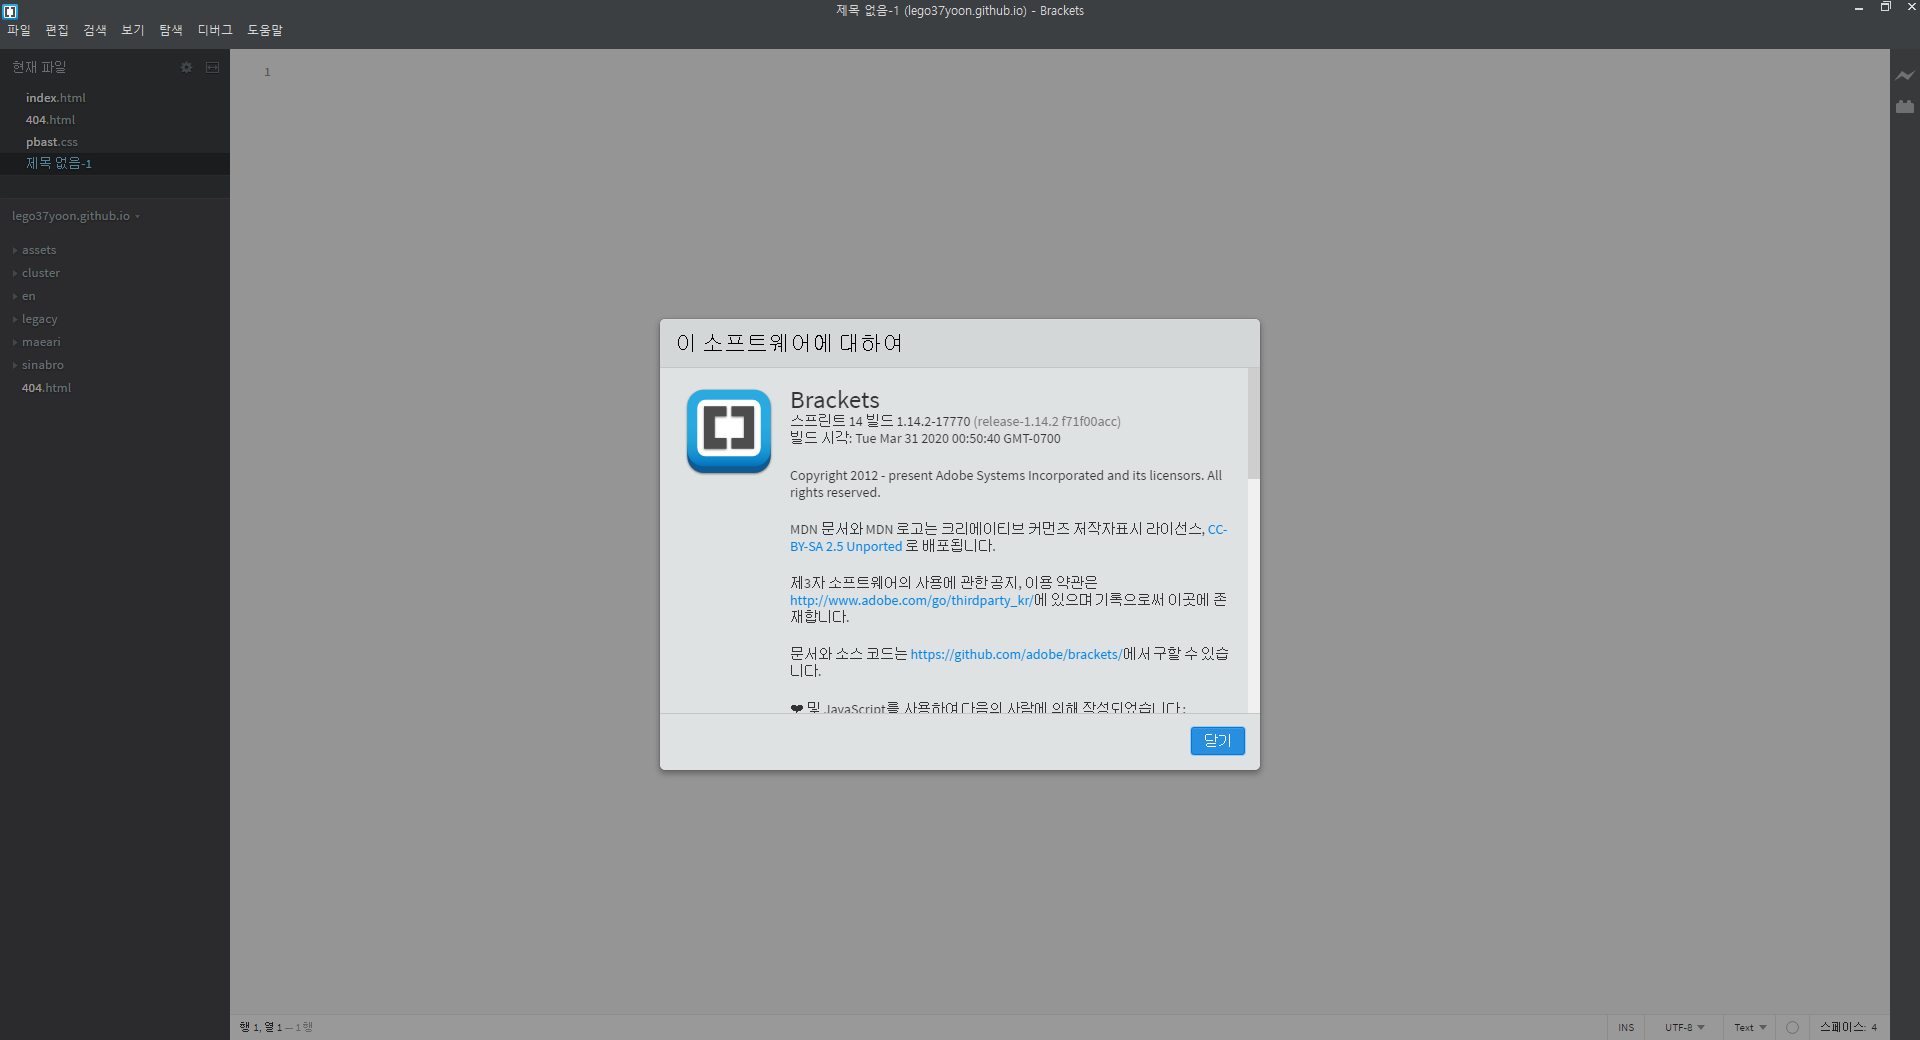
Task: Open Extension Manager icon
Action: (x=1905, y=106)
